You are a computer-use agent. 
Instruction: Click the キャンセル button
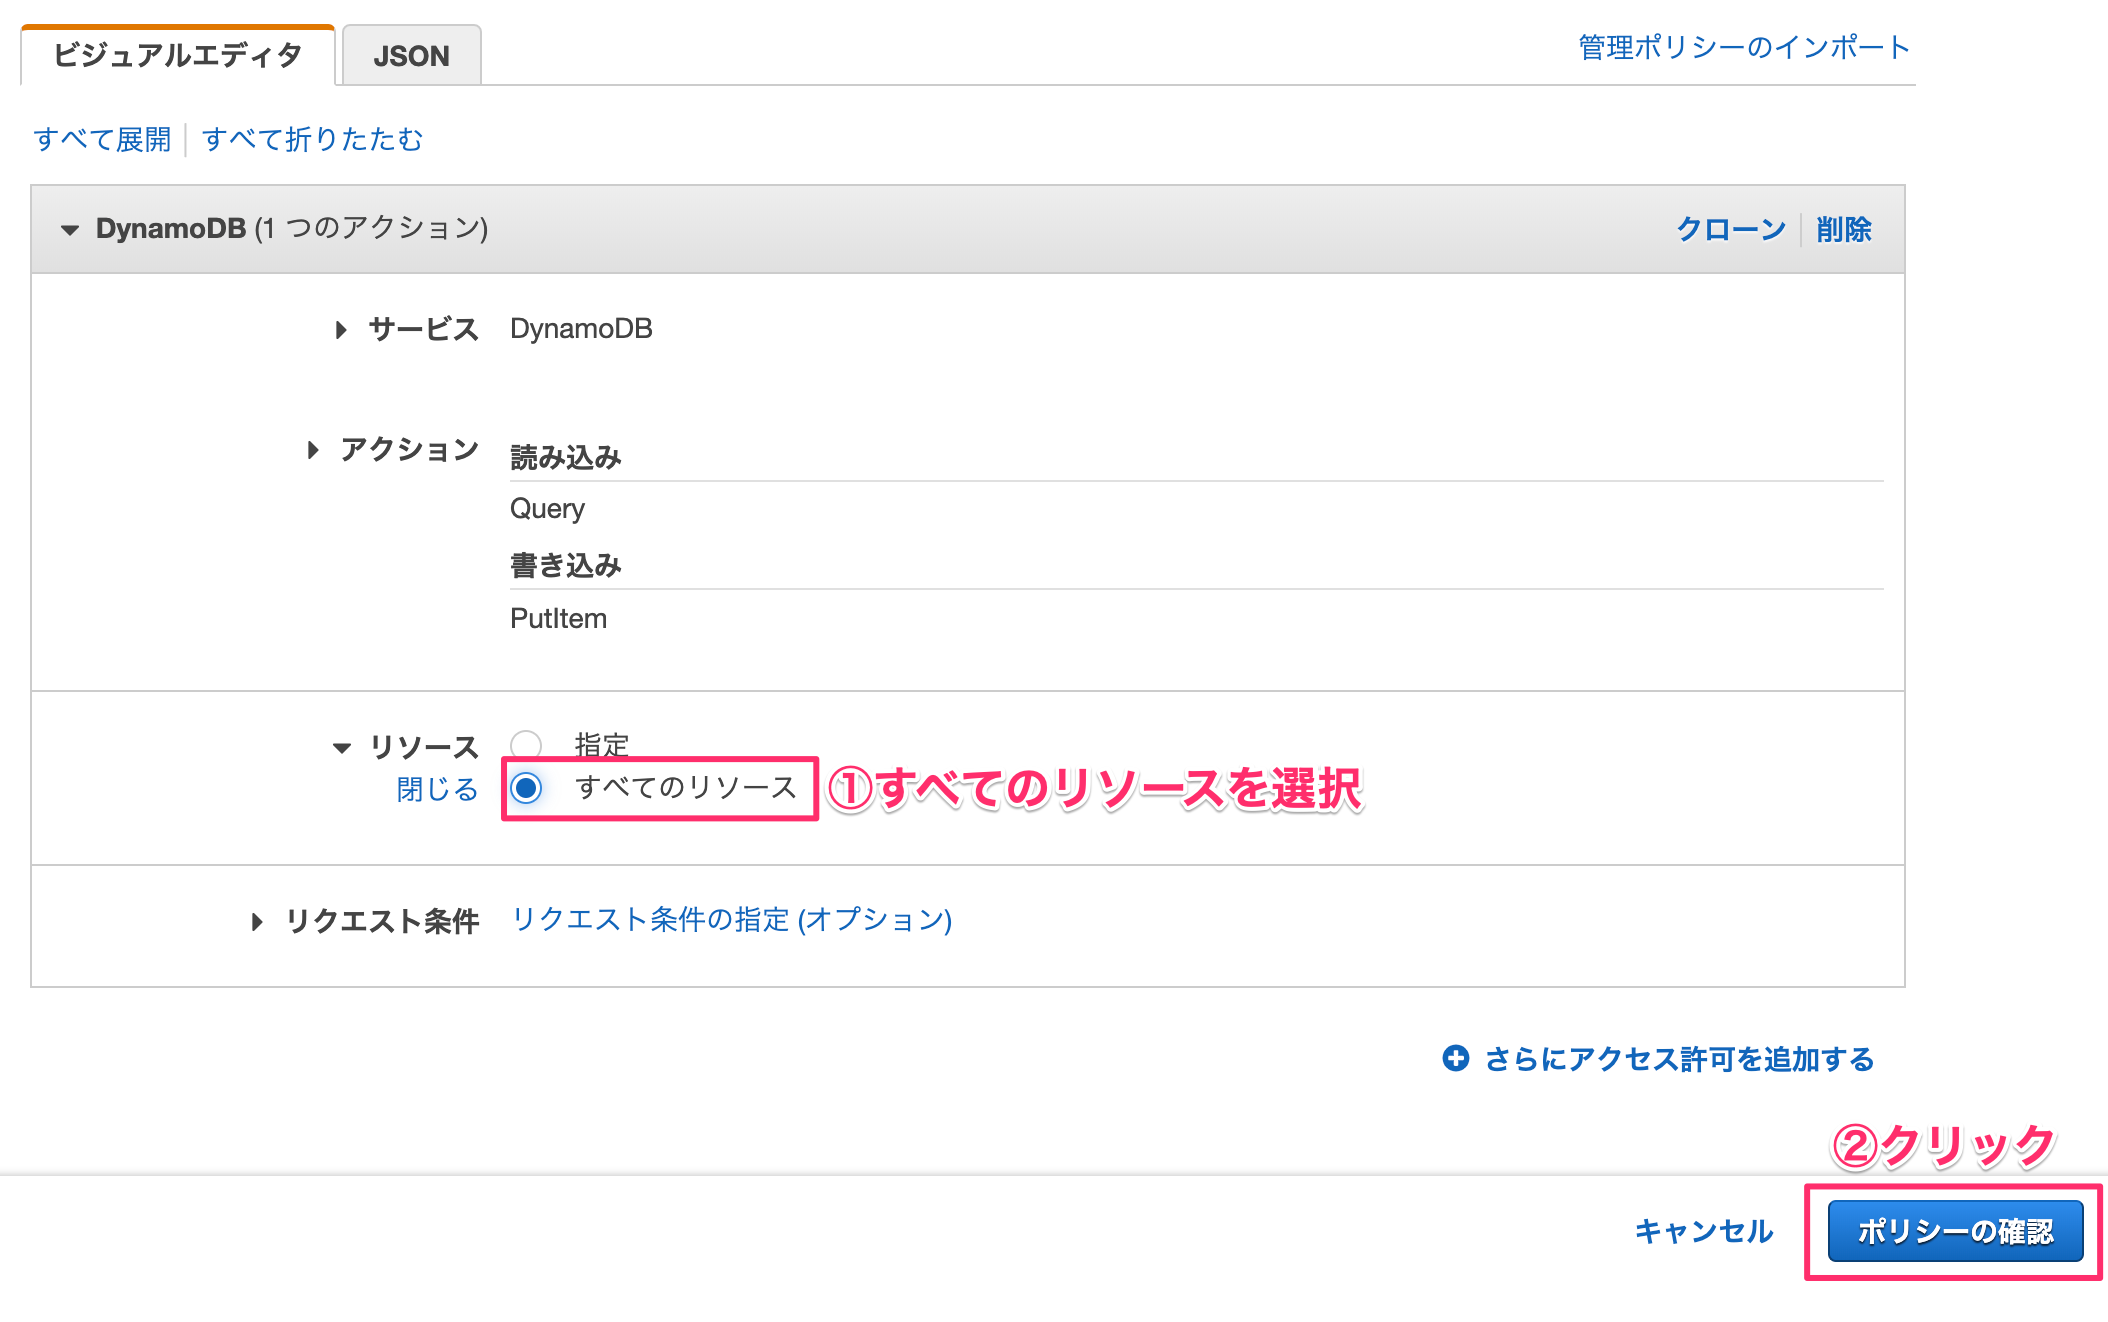1704,1231
